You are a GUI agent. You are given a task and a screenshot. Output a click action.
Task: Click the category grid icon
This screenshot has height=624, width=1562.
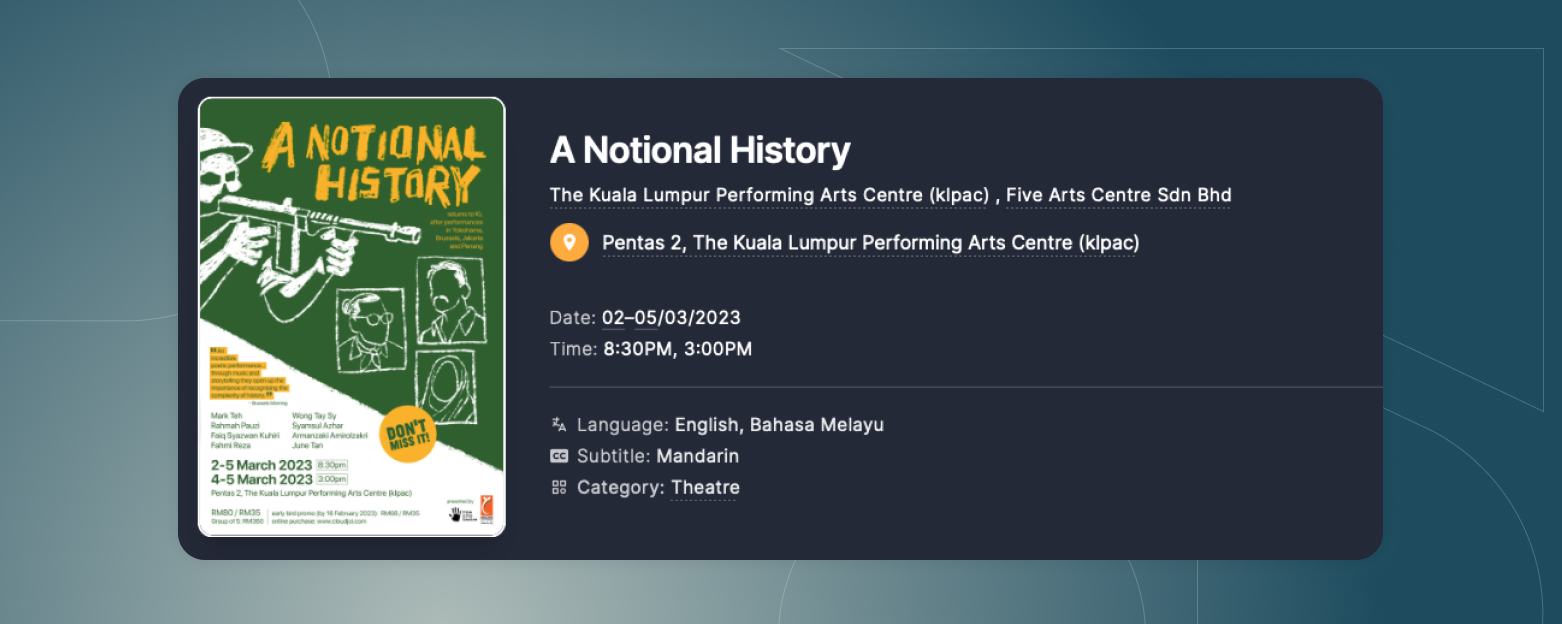click(559, 488)
